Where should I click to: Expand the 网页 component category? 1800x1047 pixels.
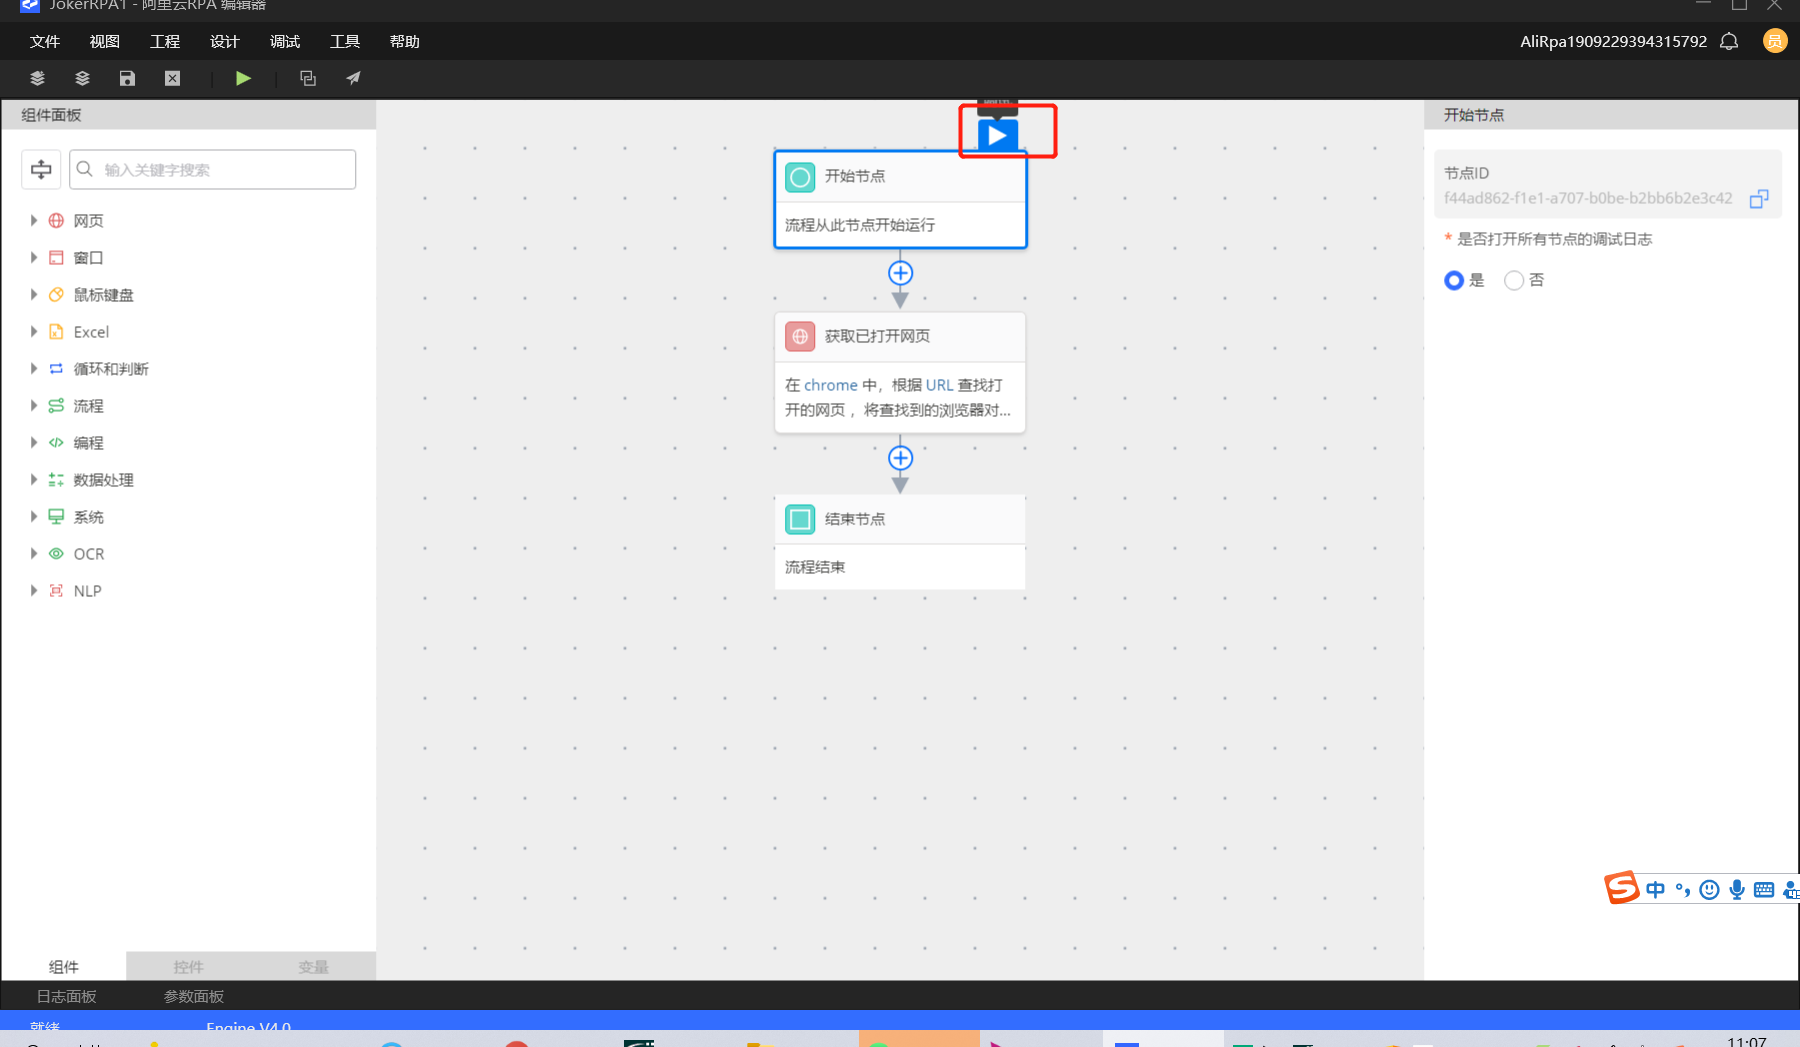coord(34,220)
